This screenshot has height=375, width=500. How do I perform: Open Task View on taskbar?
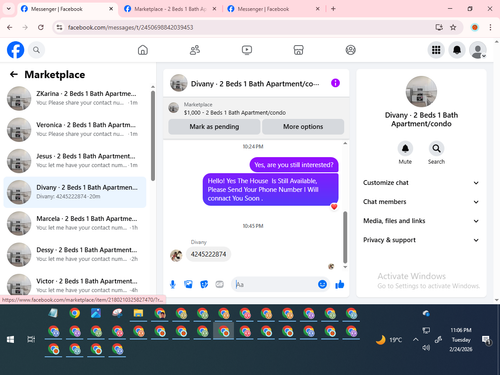pyautogui.click(x=31, y=339)
